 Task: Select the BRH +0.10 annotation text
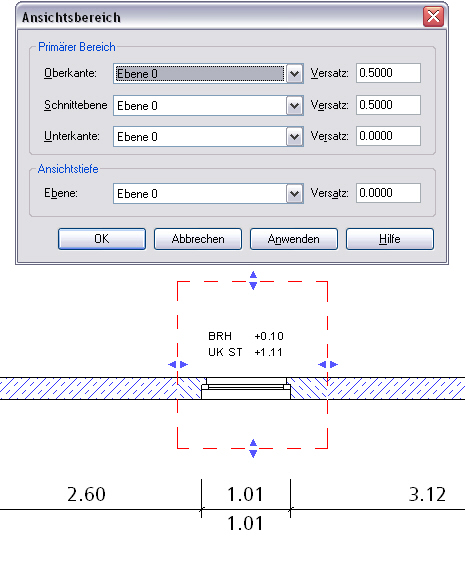pyautogui.click(x=246, y=336)
